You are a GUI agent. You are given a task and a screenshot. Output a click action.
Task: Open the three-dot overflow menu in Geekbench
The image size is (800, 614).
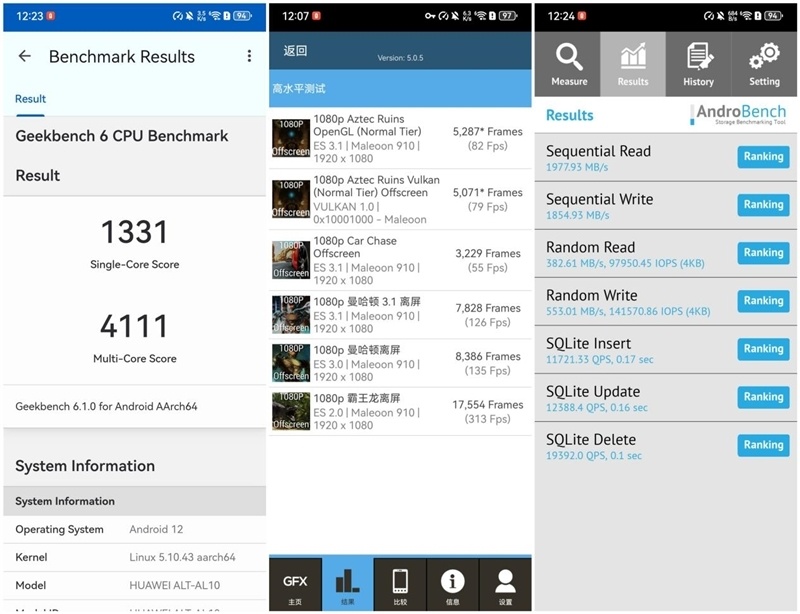pos(249,56)
